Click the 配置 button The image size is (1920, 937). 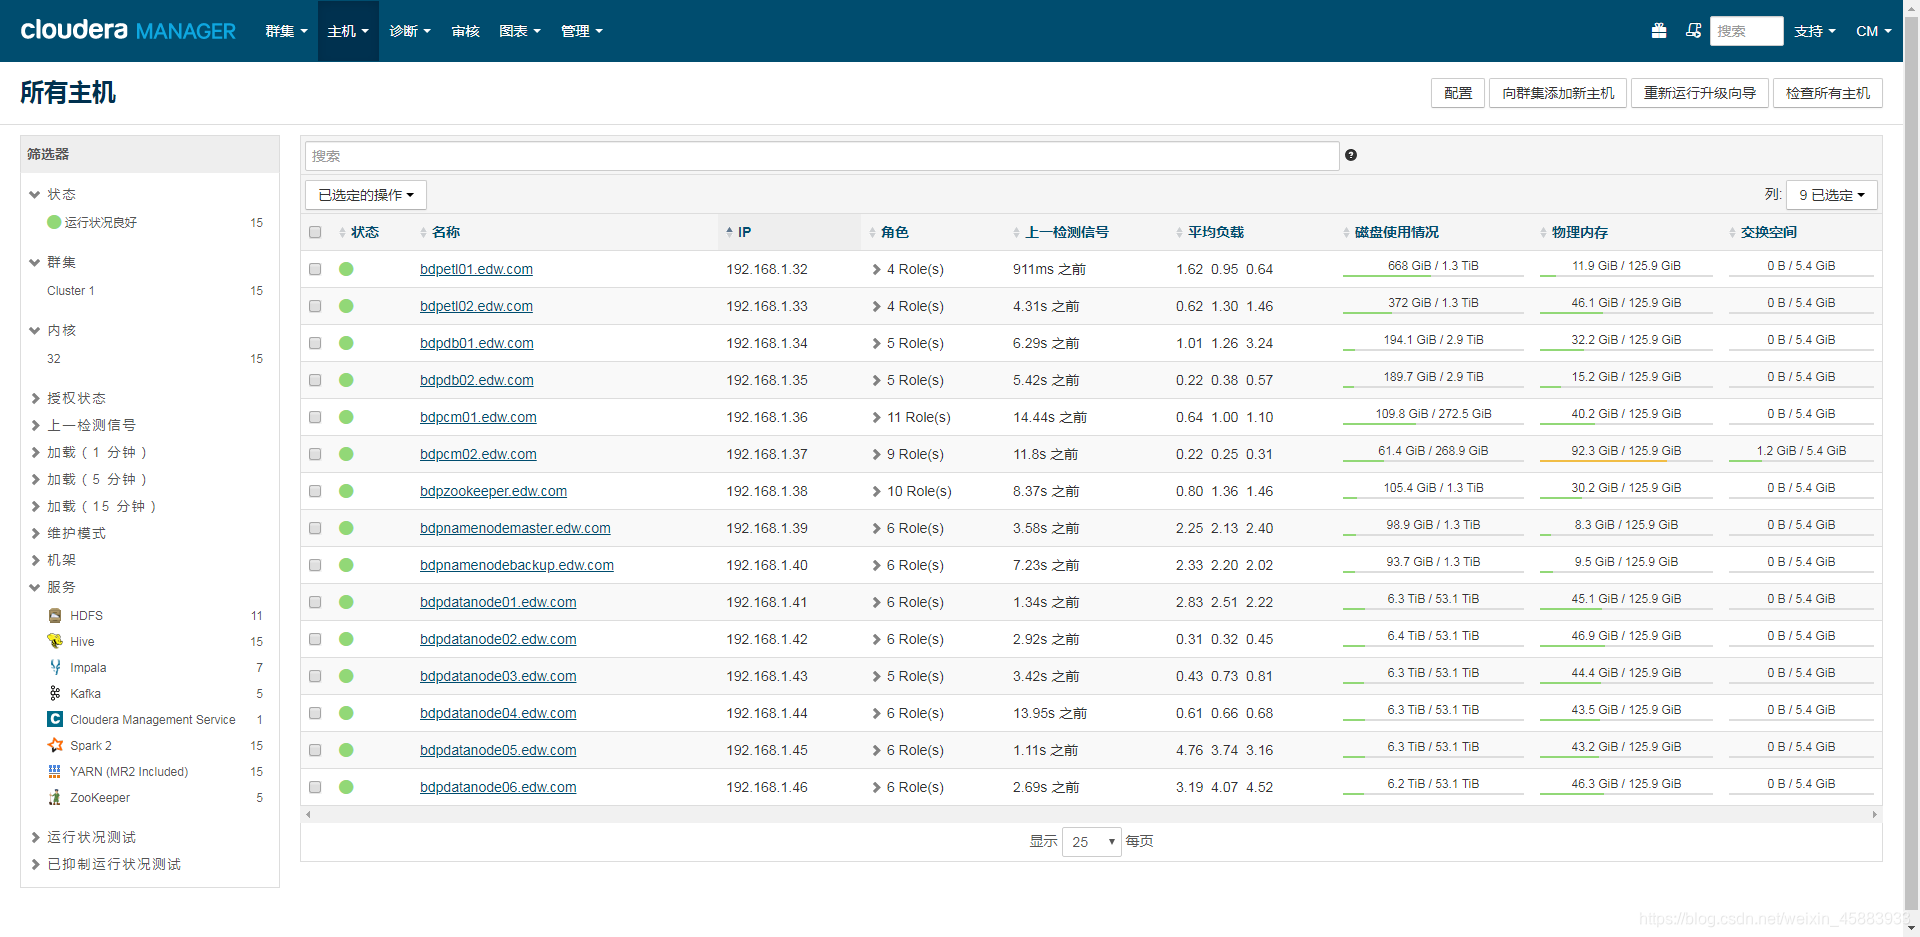[x=1458, y=93]
